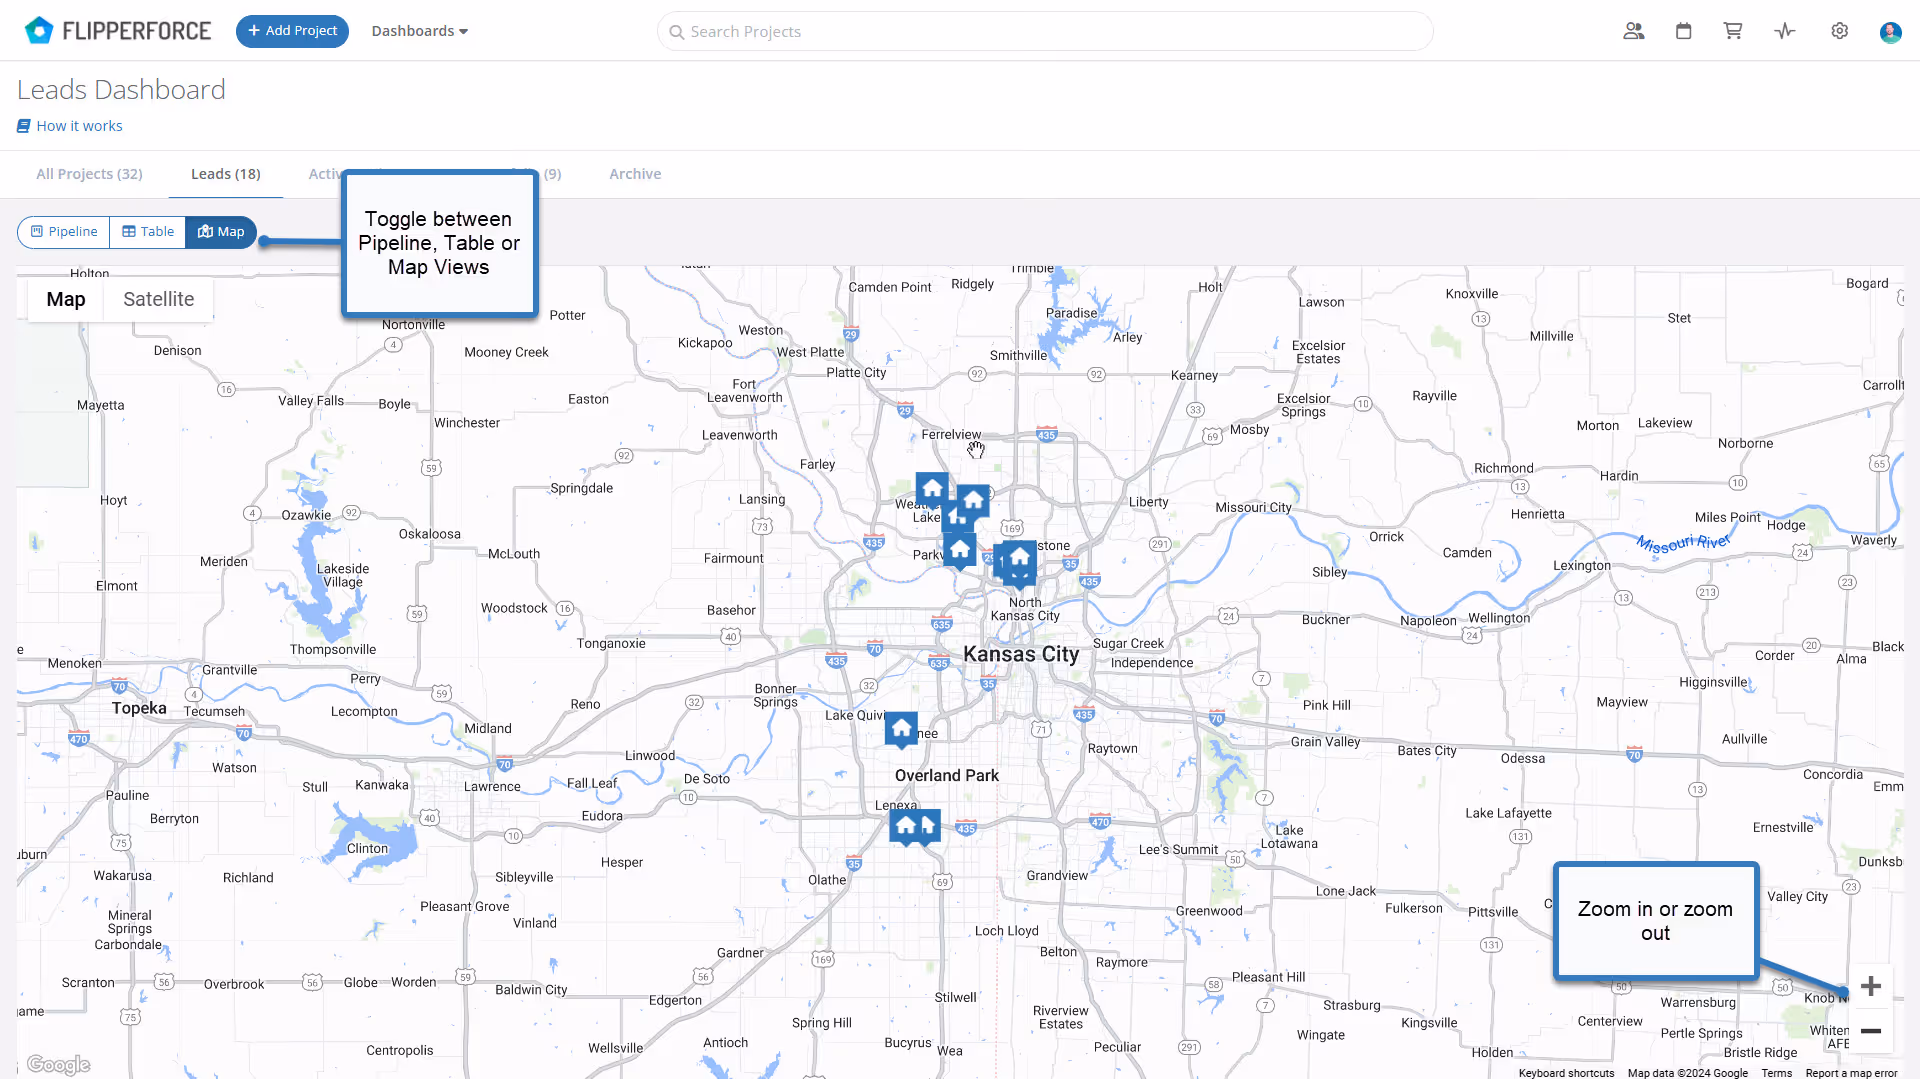Open the How it works link

tap(70, 126)
